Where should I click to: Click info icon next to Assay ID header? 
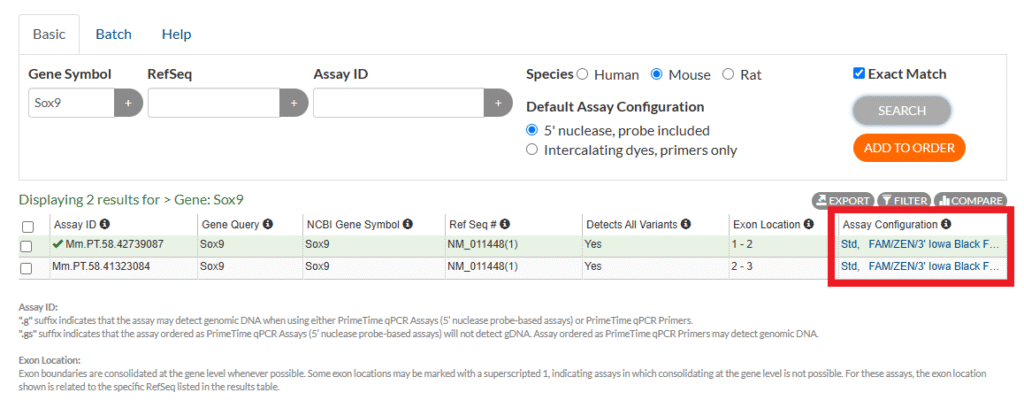pyautogui.click(x=105, y=225)
